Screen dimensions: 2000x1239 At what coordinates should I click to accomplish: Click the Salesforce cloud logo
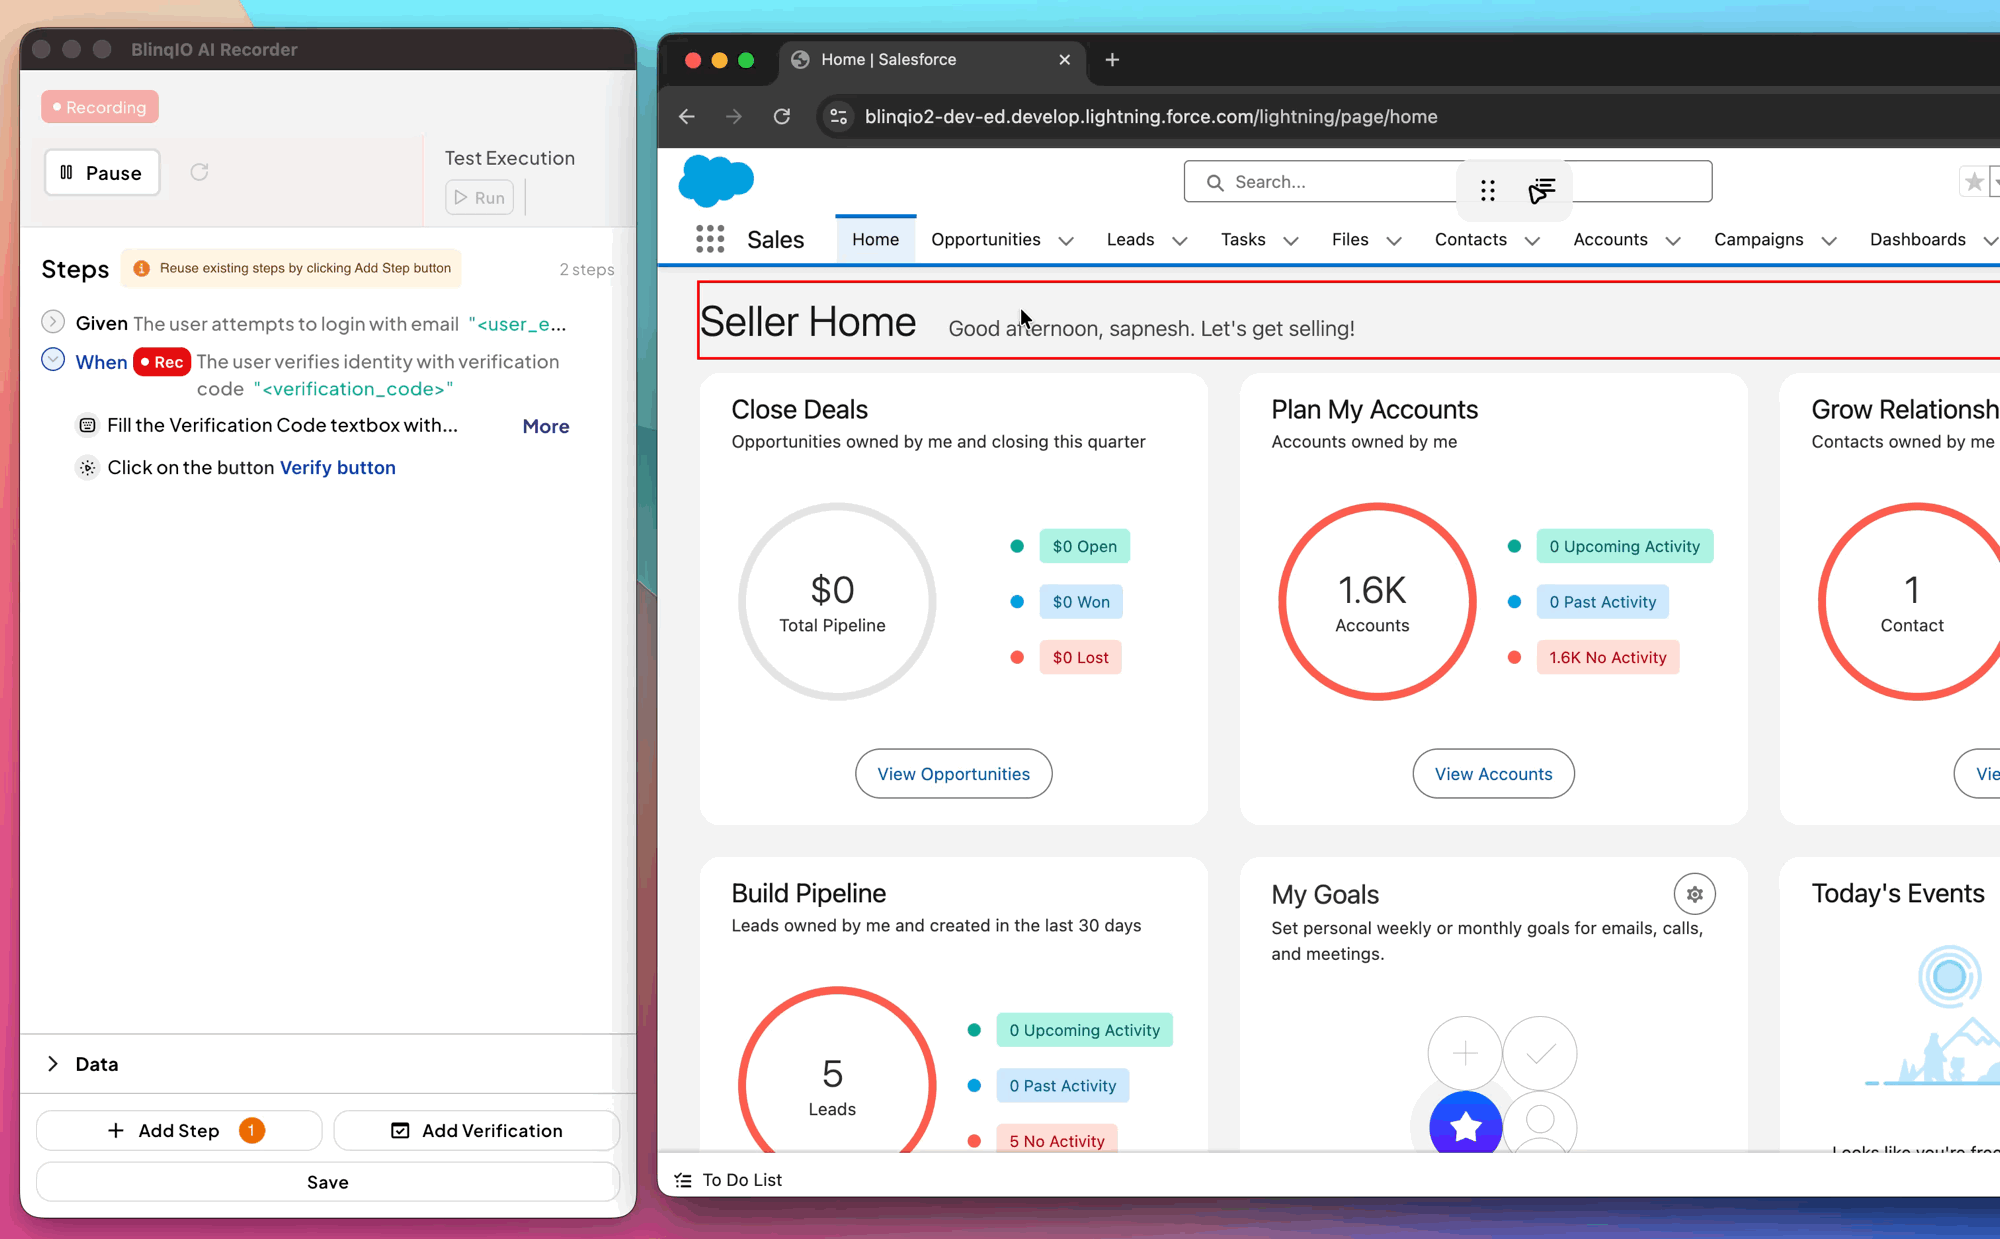coord(716,181)
